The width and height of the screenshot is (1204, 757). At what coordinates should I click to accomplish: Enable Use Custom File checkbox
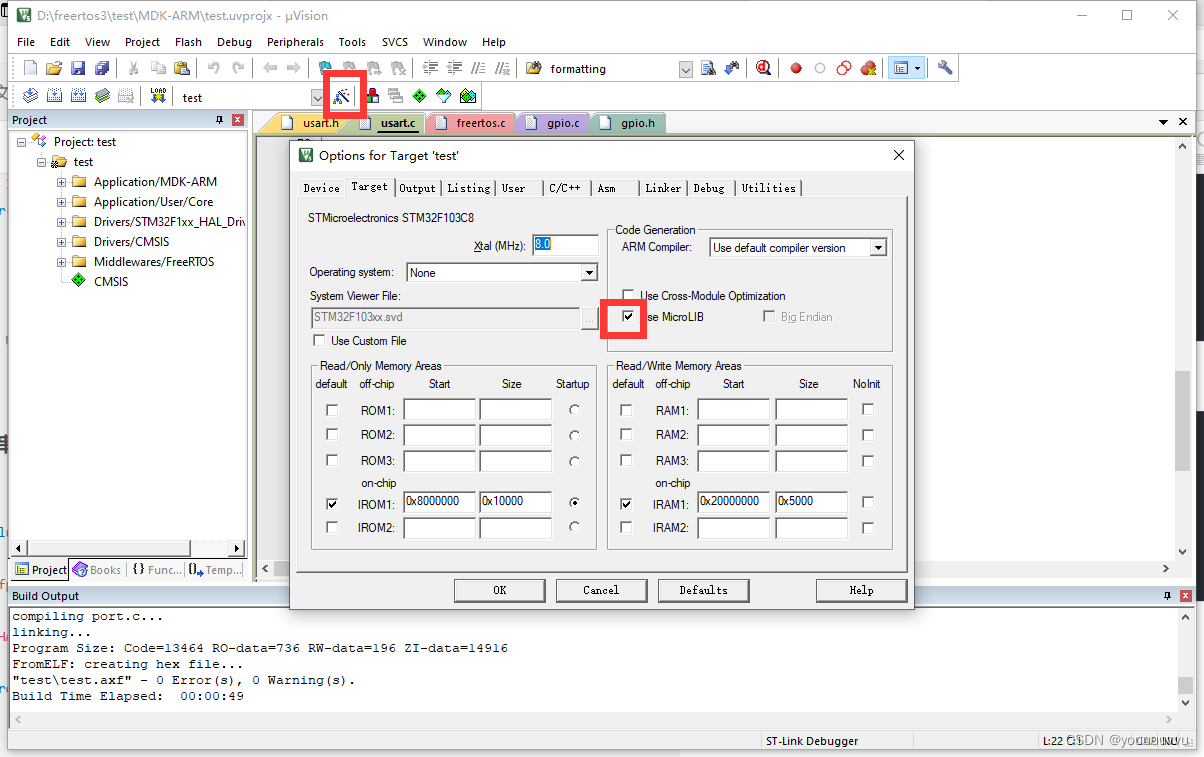coord(320,341)
